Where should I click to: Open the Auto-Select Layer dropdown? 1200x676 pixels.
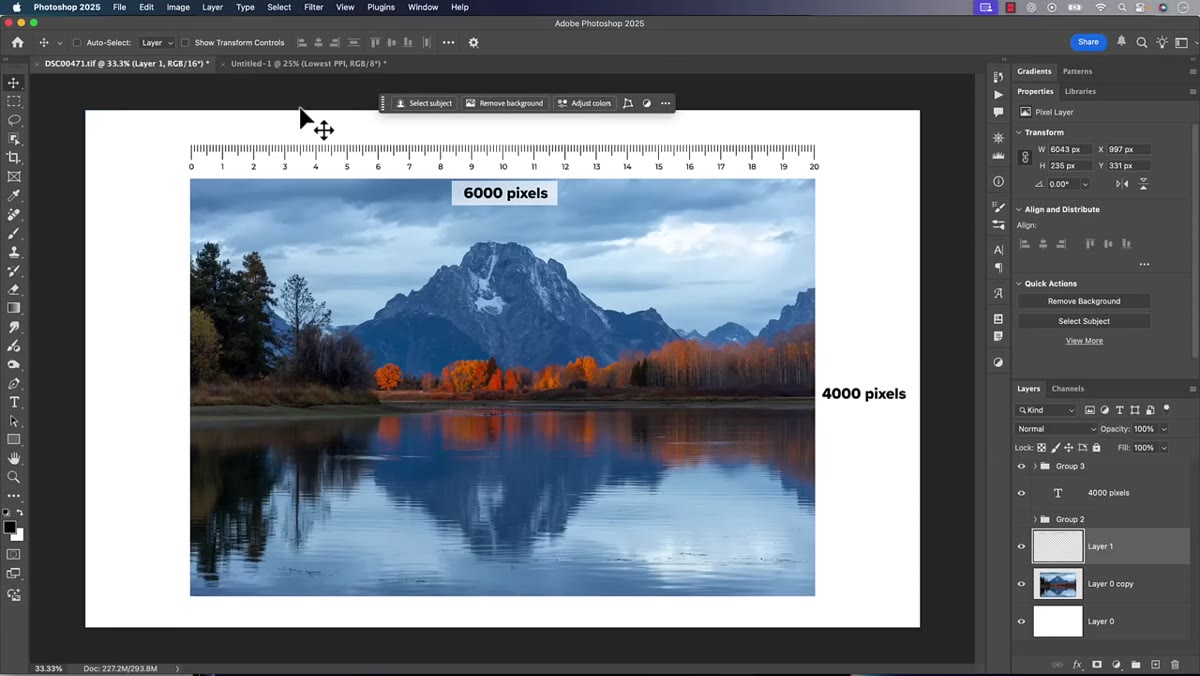pyautogui.click(x=157, y=43)
